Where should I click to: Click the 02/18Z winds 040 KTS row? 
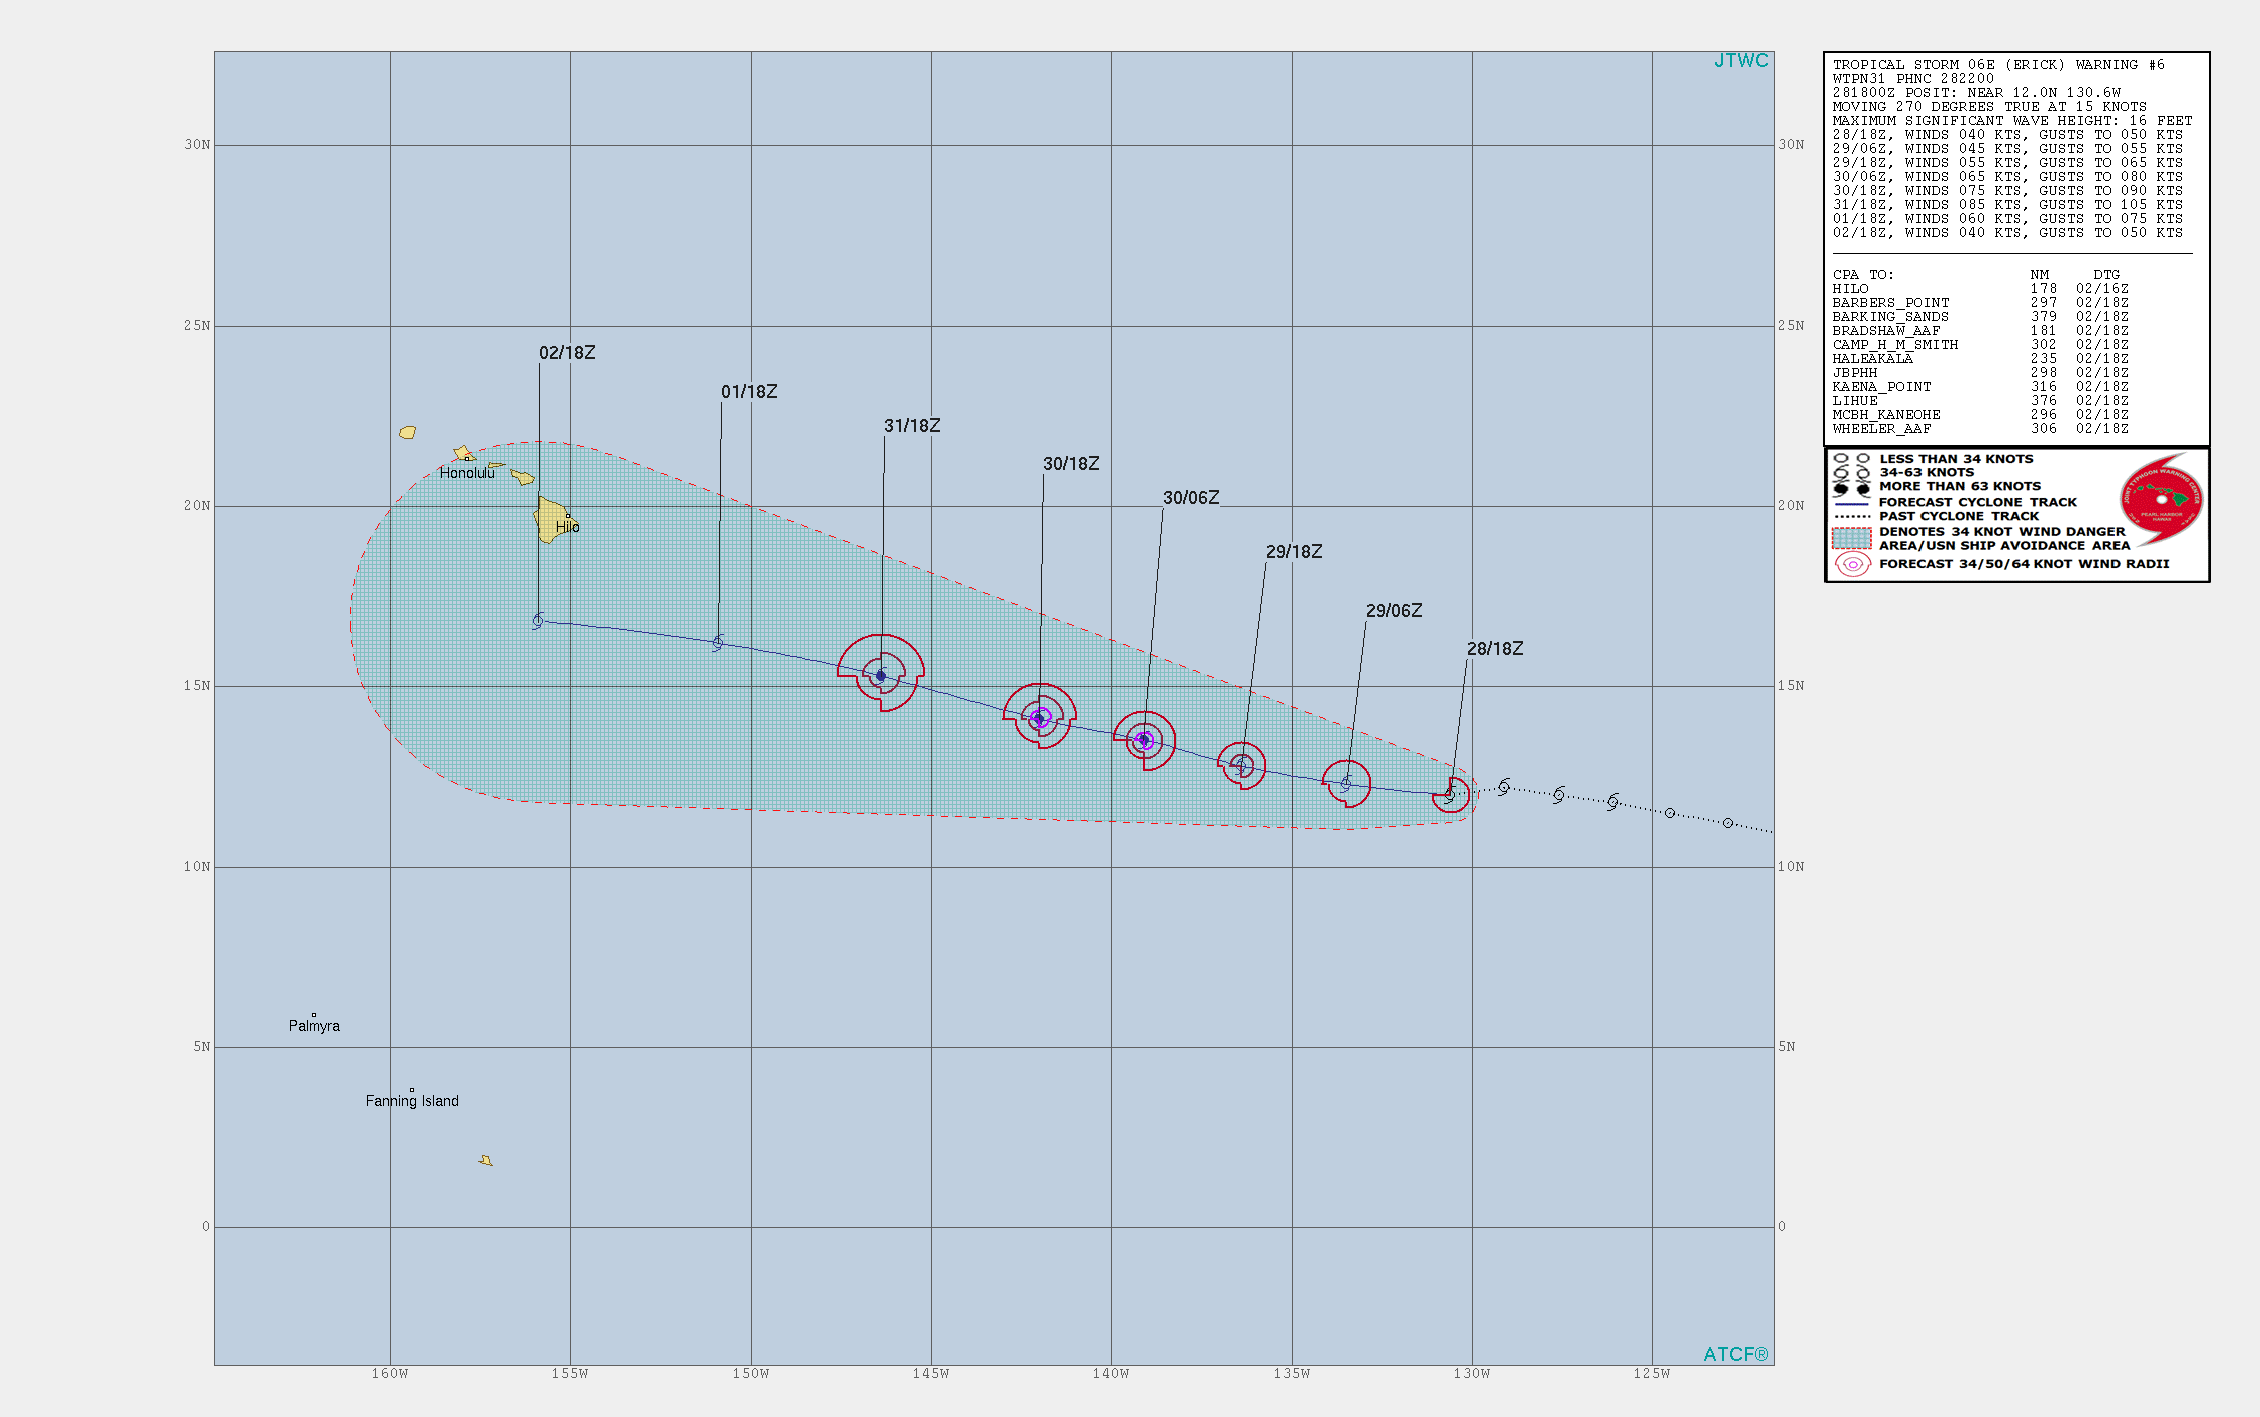pos(2007,233)
